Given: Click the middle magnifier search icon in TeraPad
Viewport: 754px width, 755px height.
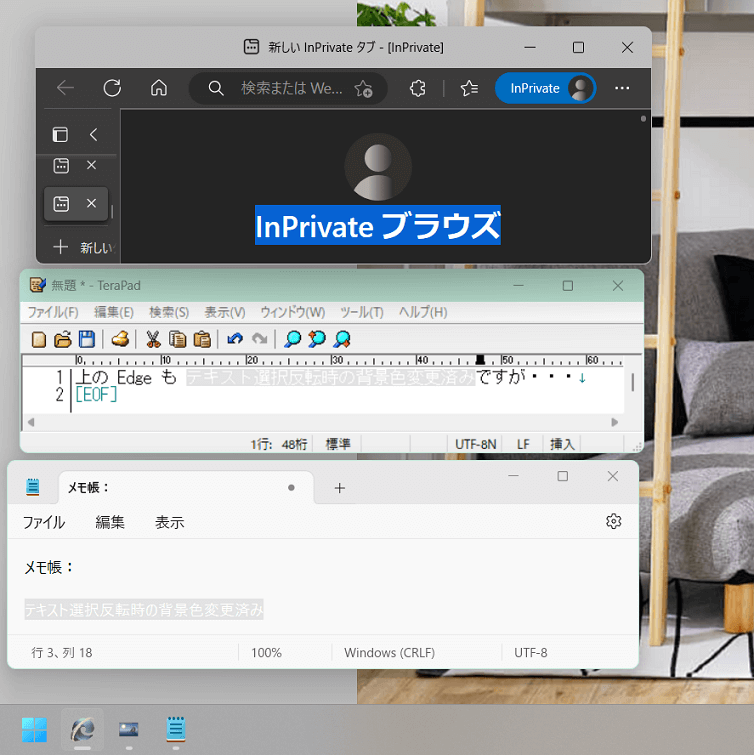Looking at the screenshot, I should [317, 339].
